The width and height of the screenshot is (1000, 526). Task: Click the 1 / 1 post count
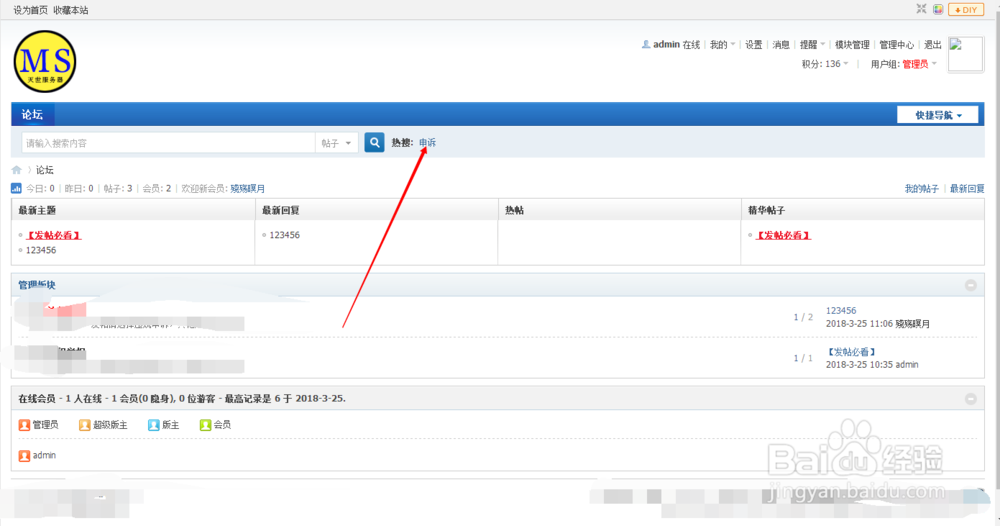(x=803, y=358)
